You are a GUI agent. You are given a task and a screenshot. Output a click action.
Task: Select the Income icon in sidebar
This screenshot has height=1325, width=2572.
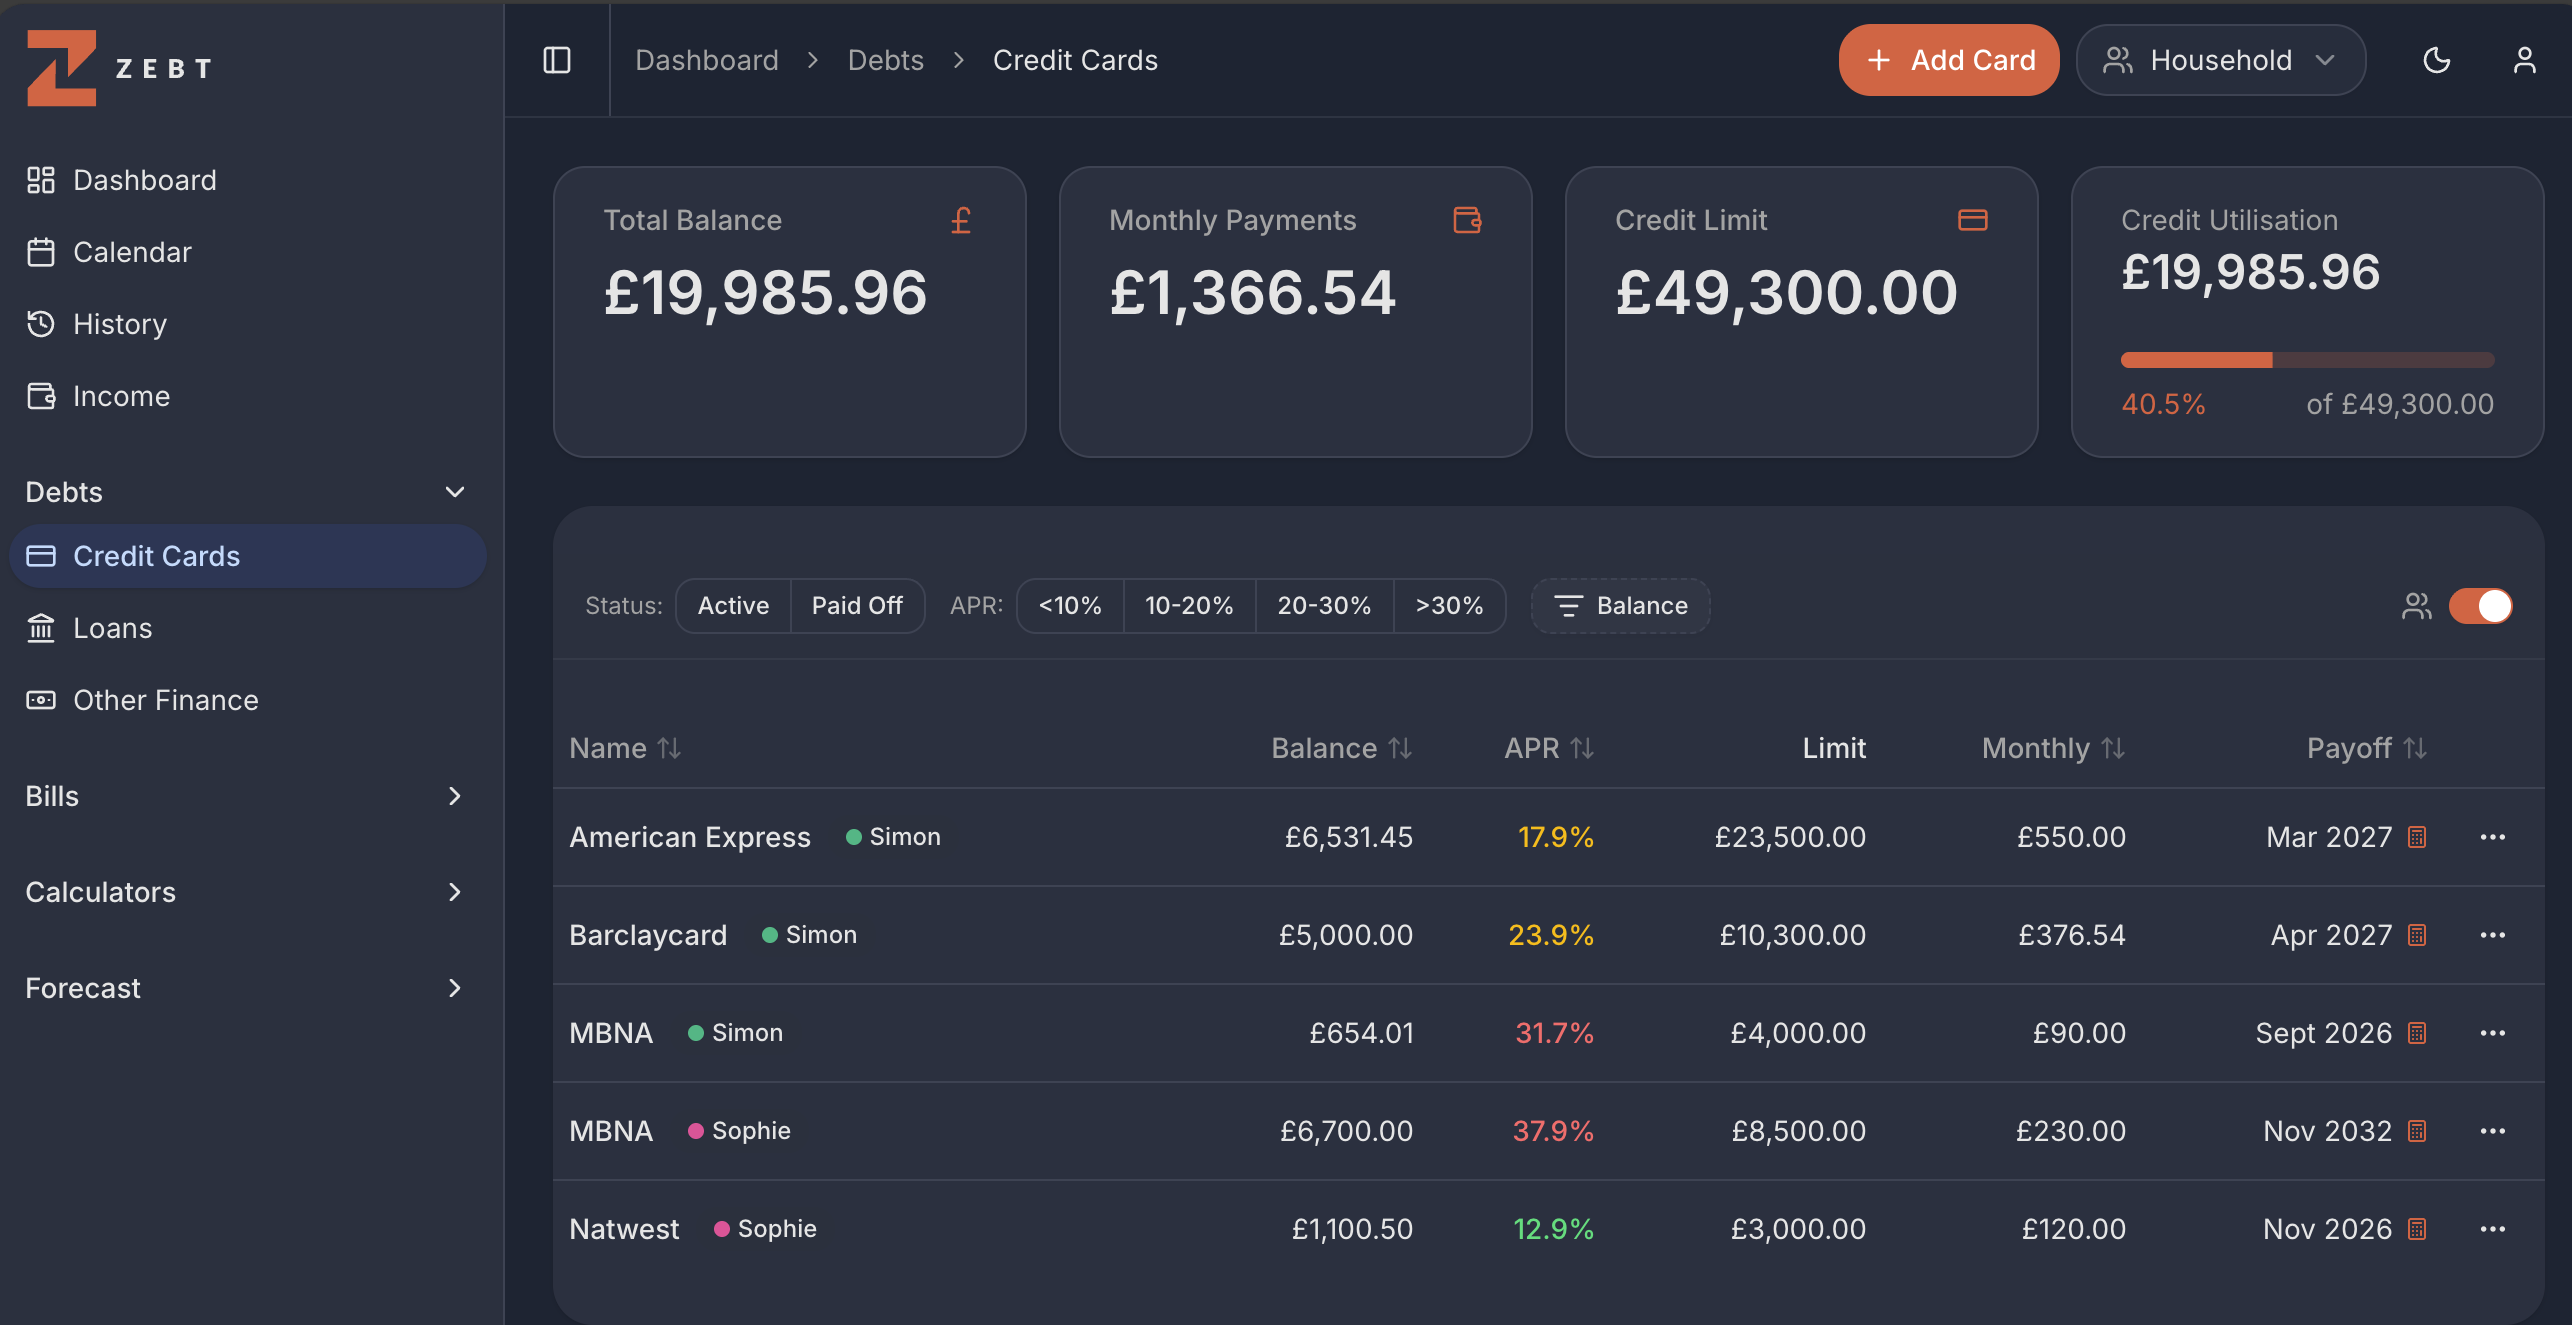(x=41, y=396)
